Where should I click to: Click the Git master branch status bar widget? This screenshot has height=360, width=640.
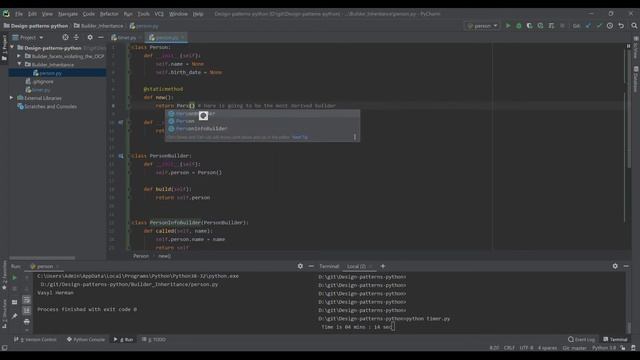(574, 348)
